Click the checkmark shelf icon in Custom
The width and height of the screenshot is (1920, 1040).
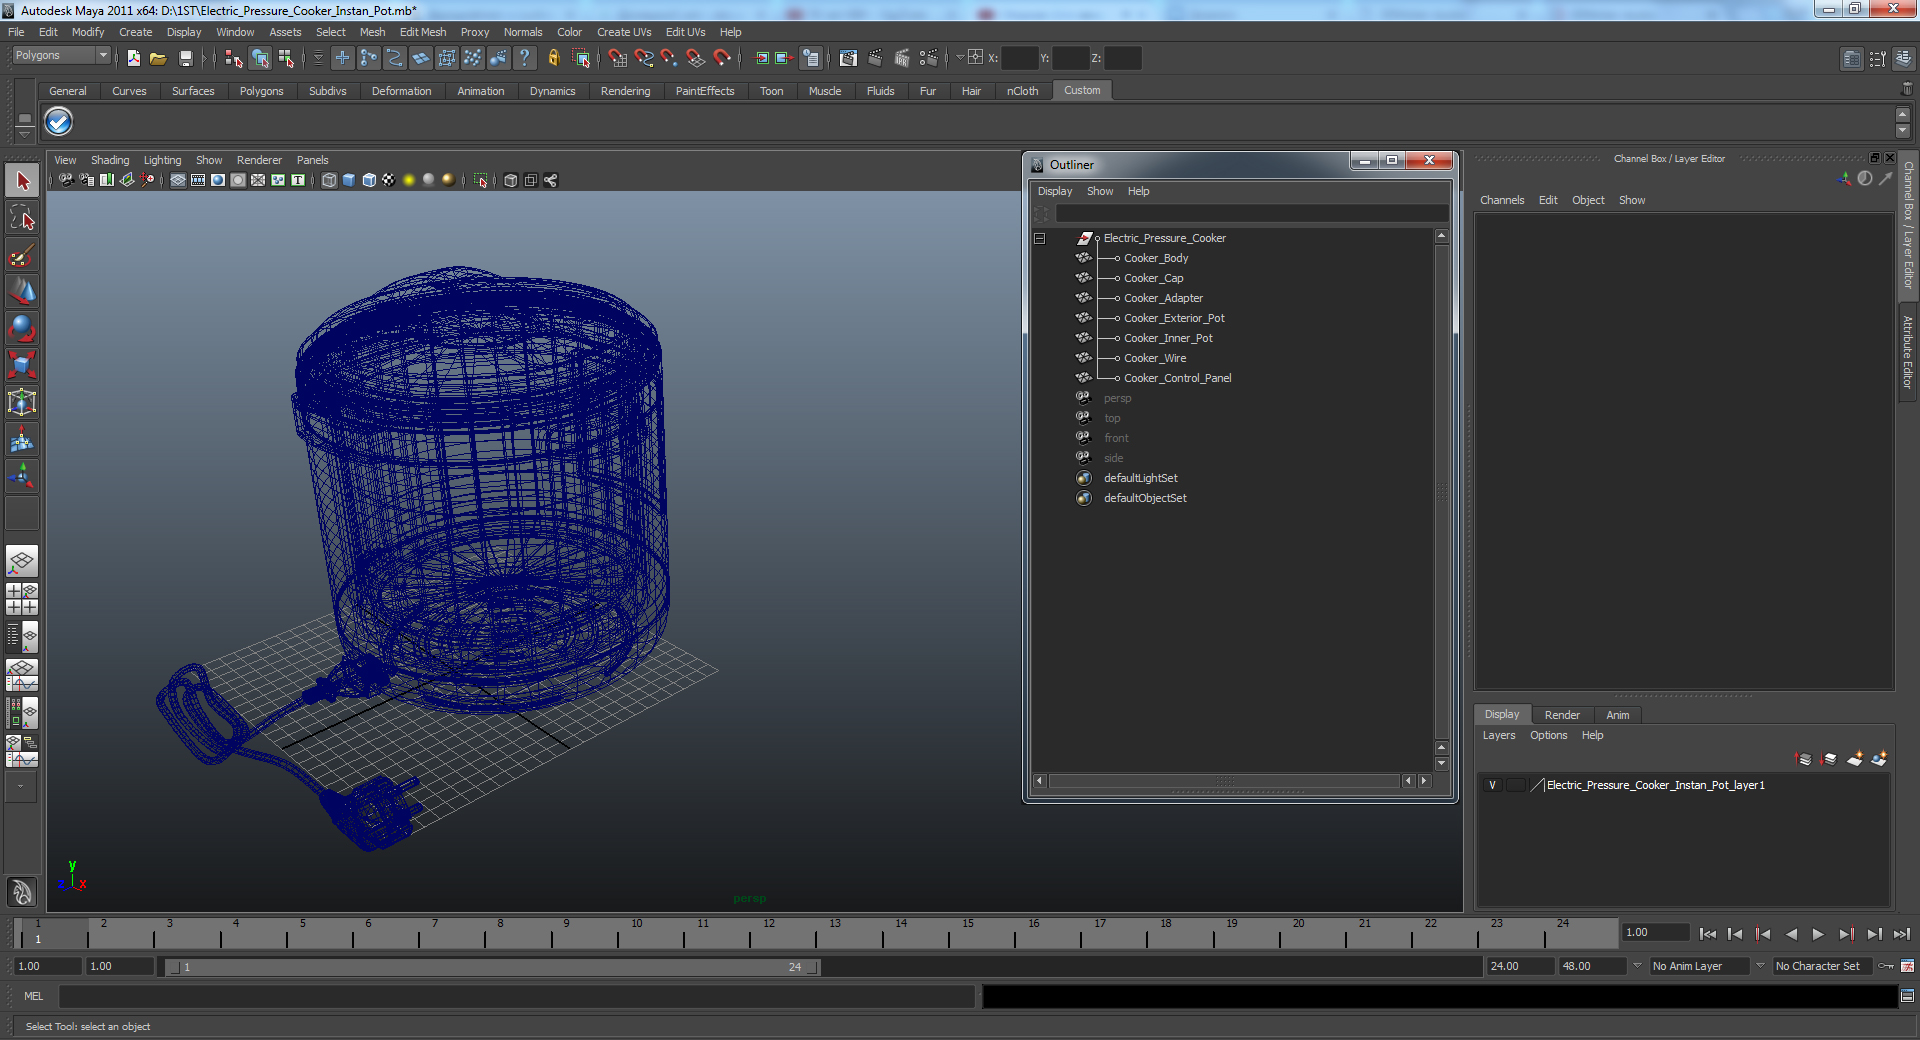pyautogui.click(x=59, y=122)
